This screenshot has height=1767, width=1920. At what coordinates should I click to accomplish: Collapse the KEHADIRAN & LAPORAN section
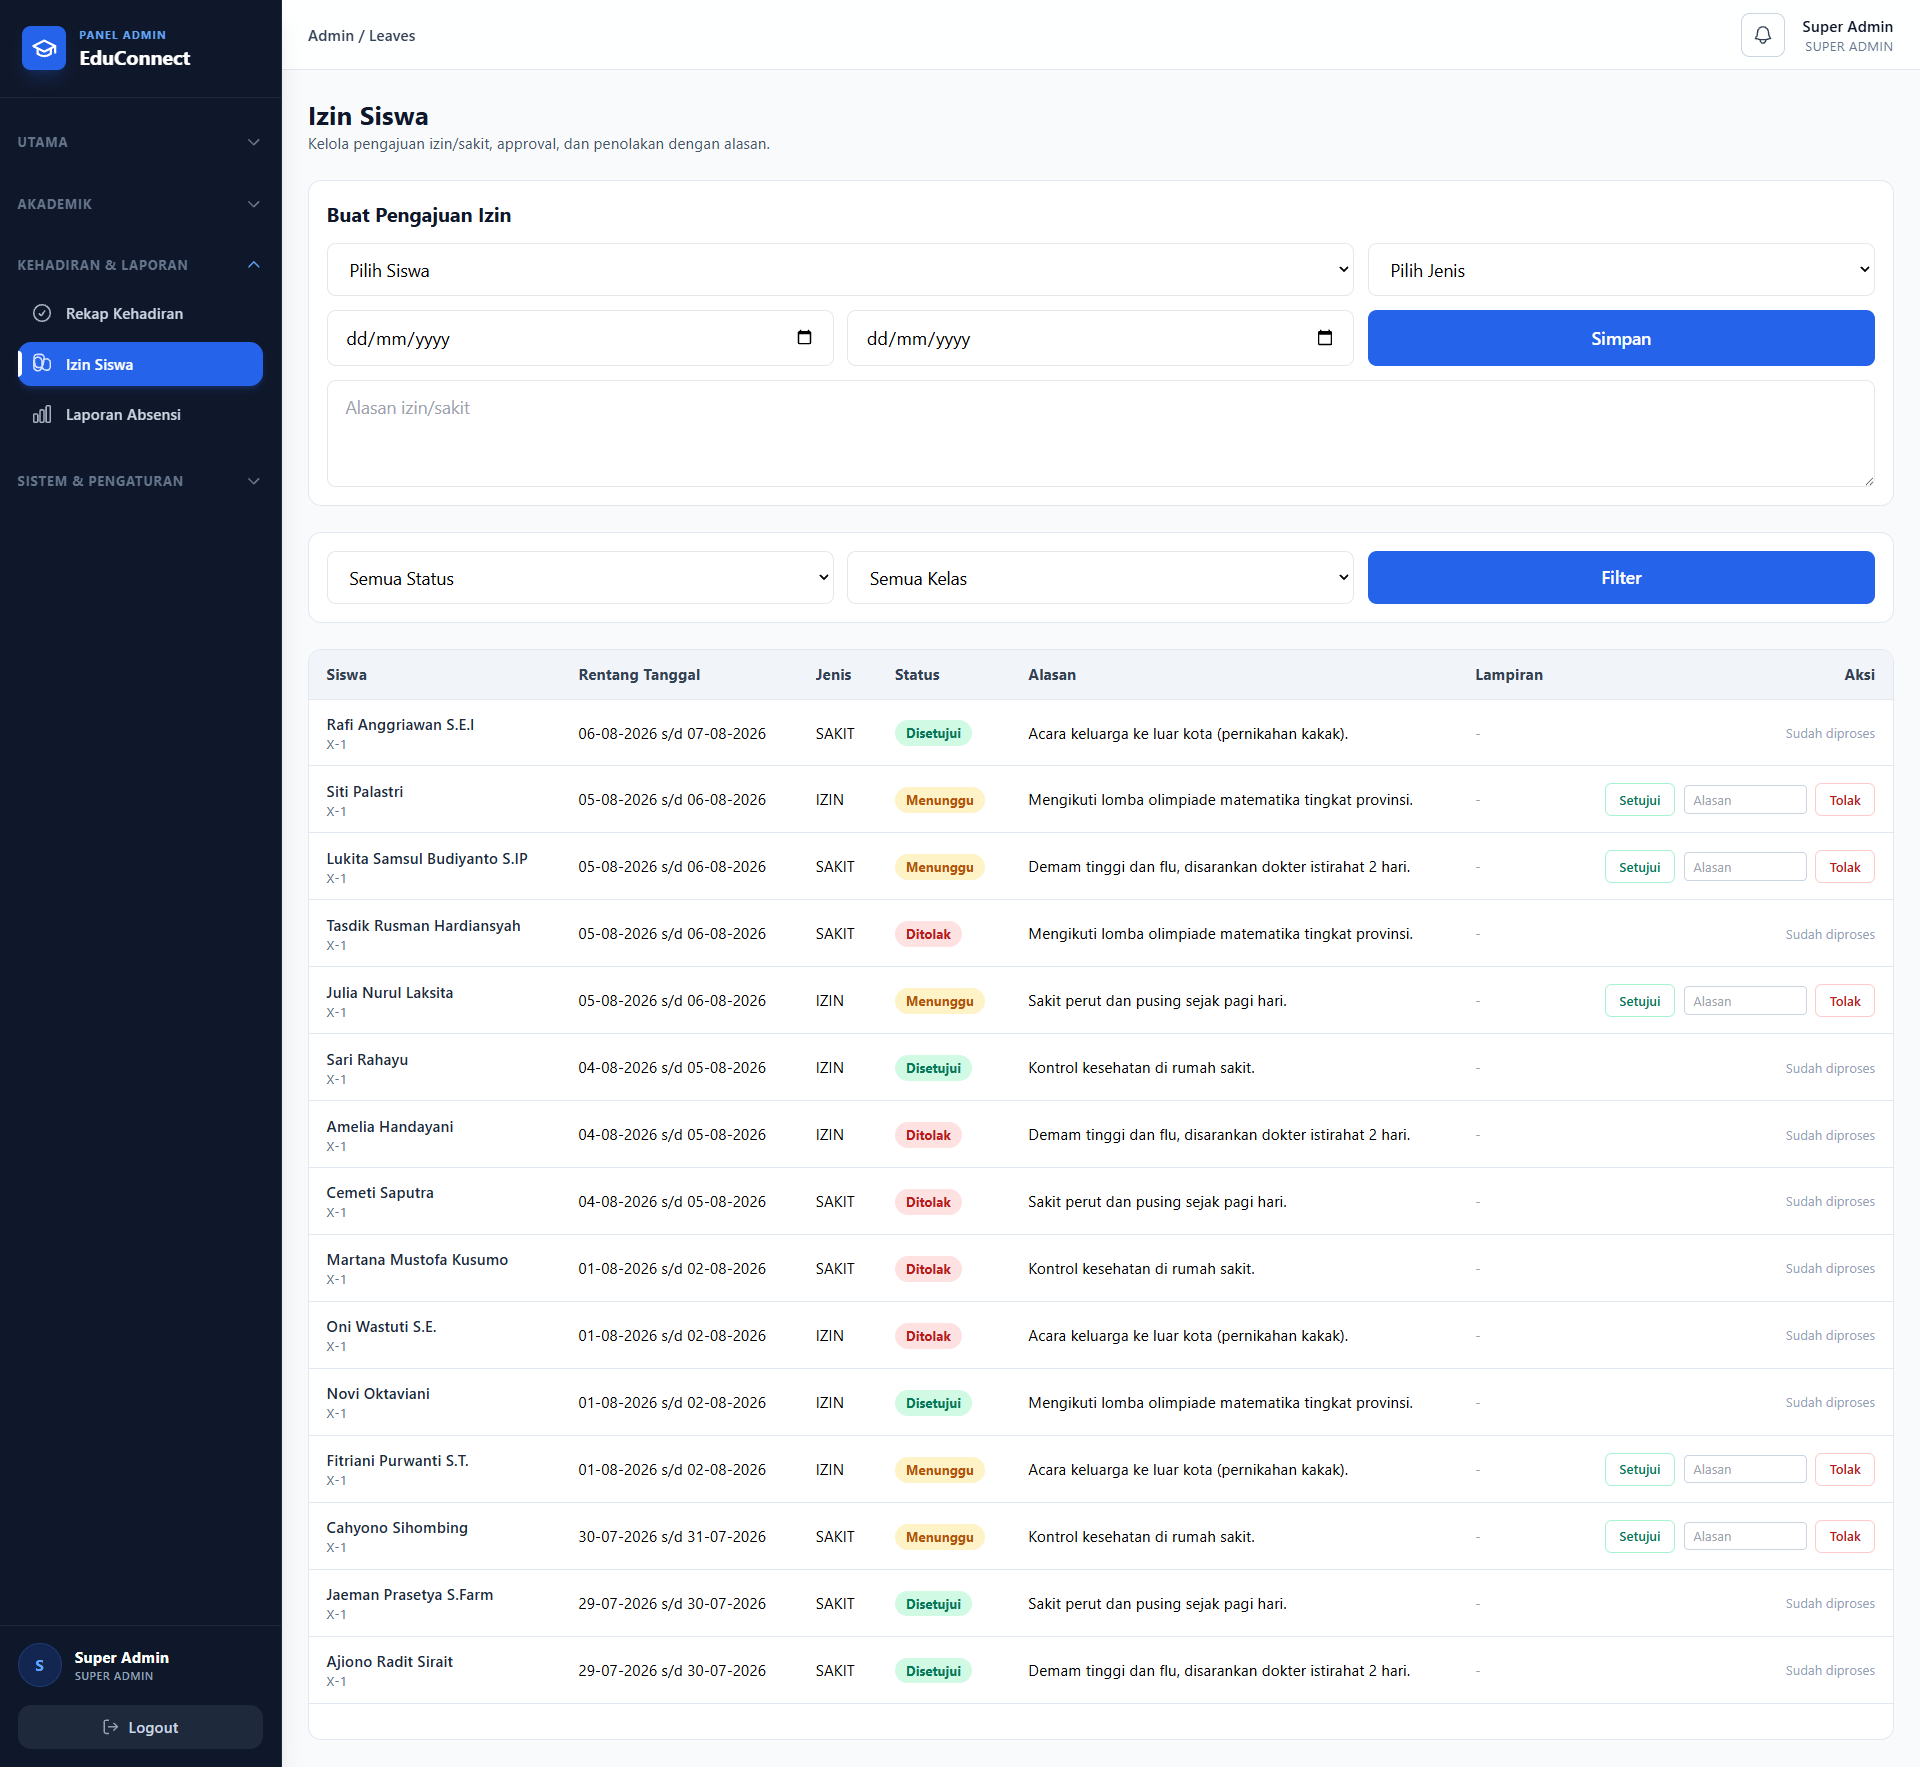click(140, 265)
